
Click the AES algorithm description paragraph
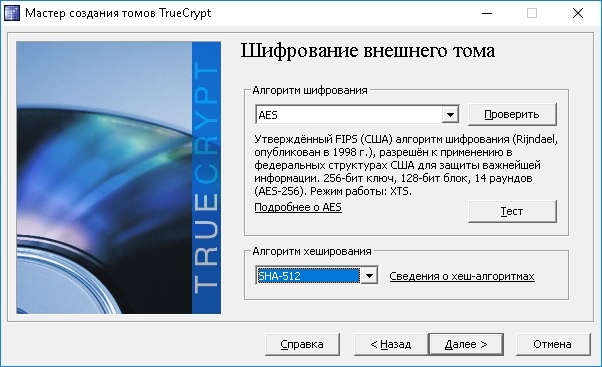406,165
